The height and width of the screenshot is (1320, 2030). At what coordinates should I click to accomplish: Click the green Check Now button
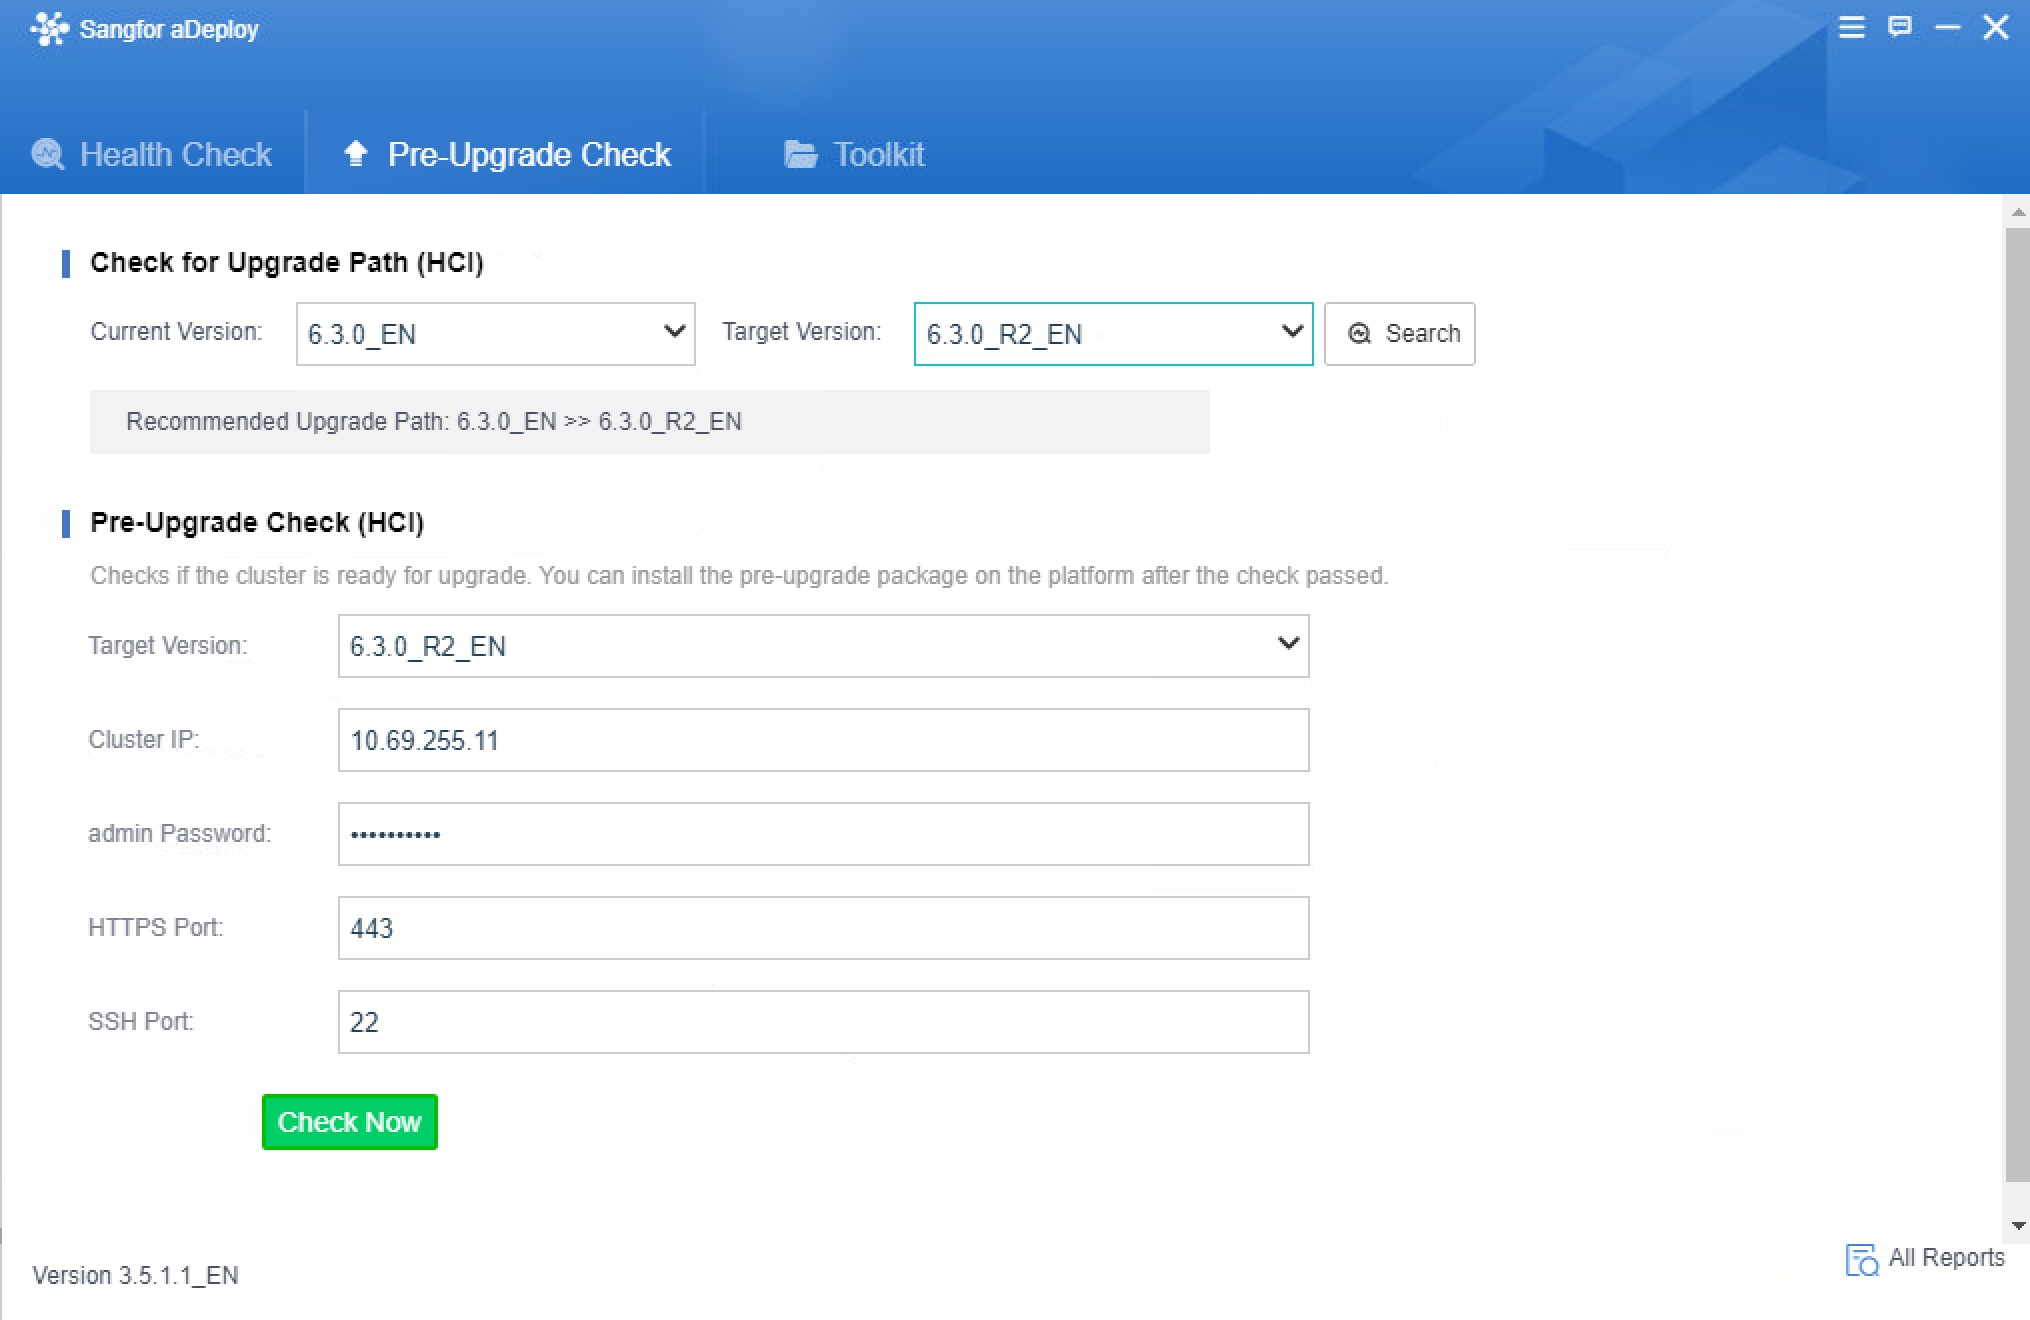click(350, 1122)
